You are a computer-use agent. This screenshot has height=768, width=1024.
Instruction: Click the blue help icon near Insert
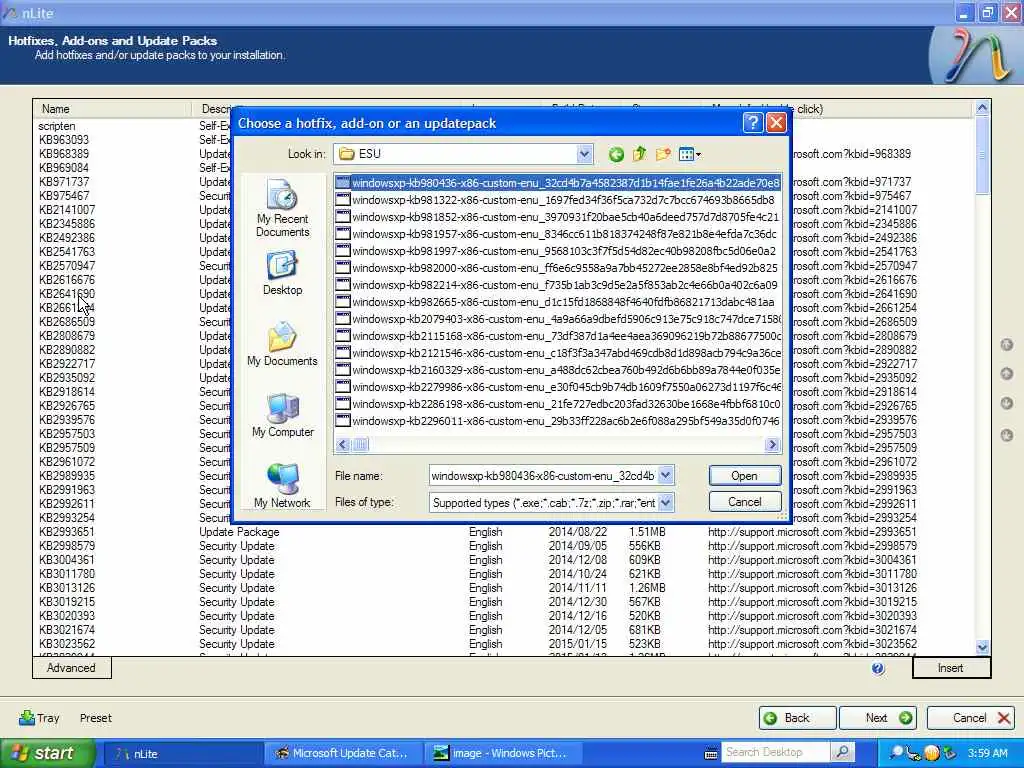point(878,667)
